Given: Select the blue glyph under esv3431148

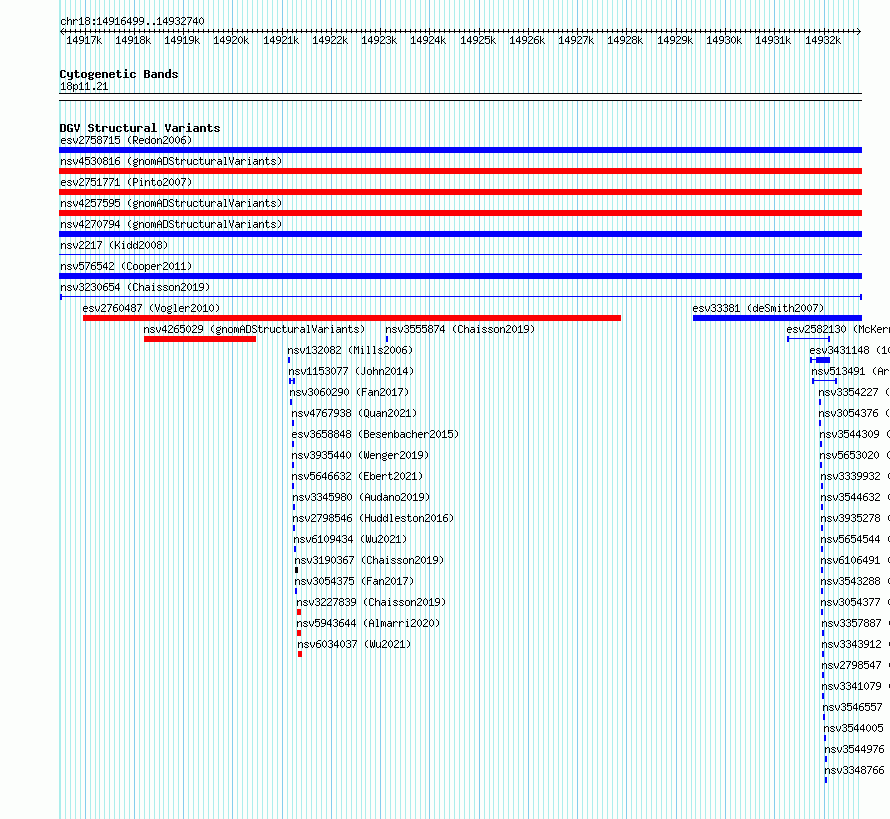Looking at the screenshot, I should point(820,360).
